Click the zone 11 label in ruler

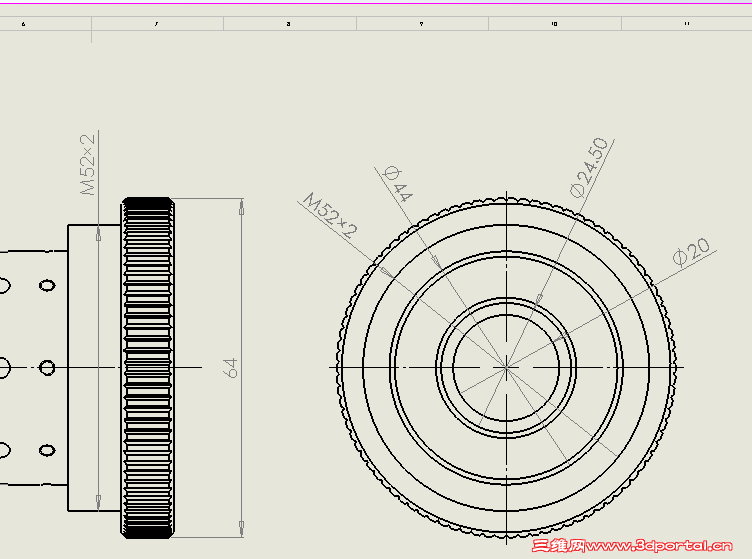(x=687, y=23)
